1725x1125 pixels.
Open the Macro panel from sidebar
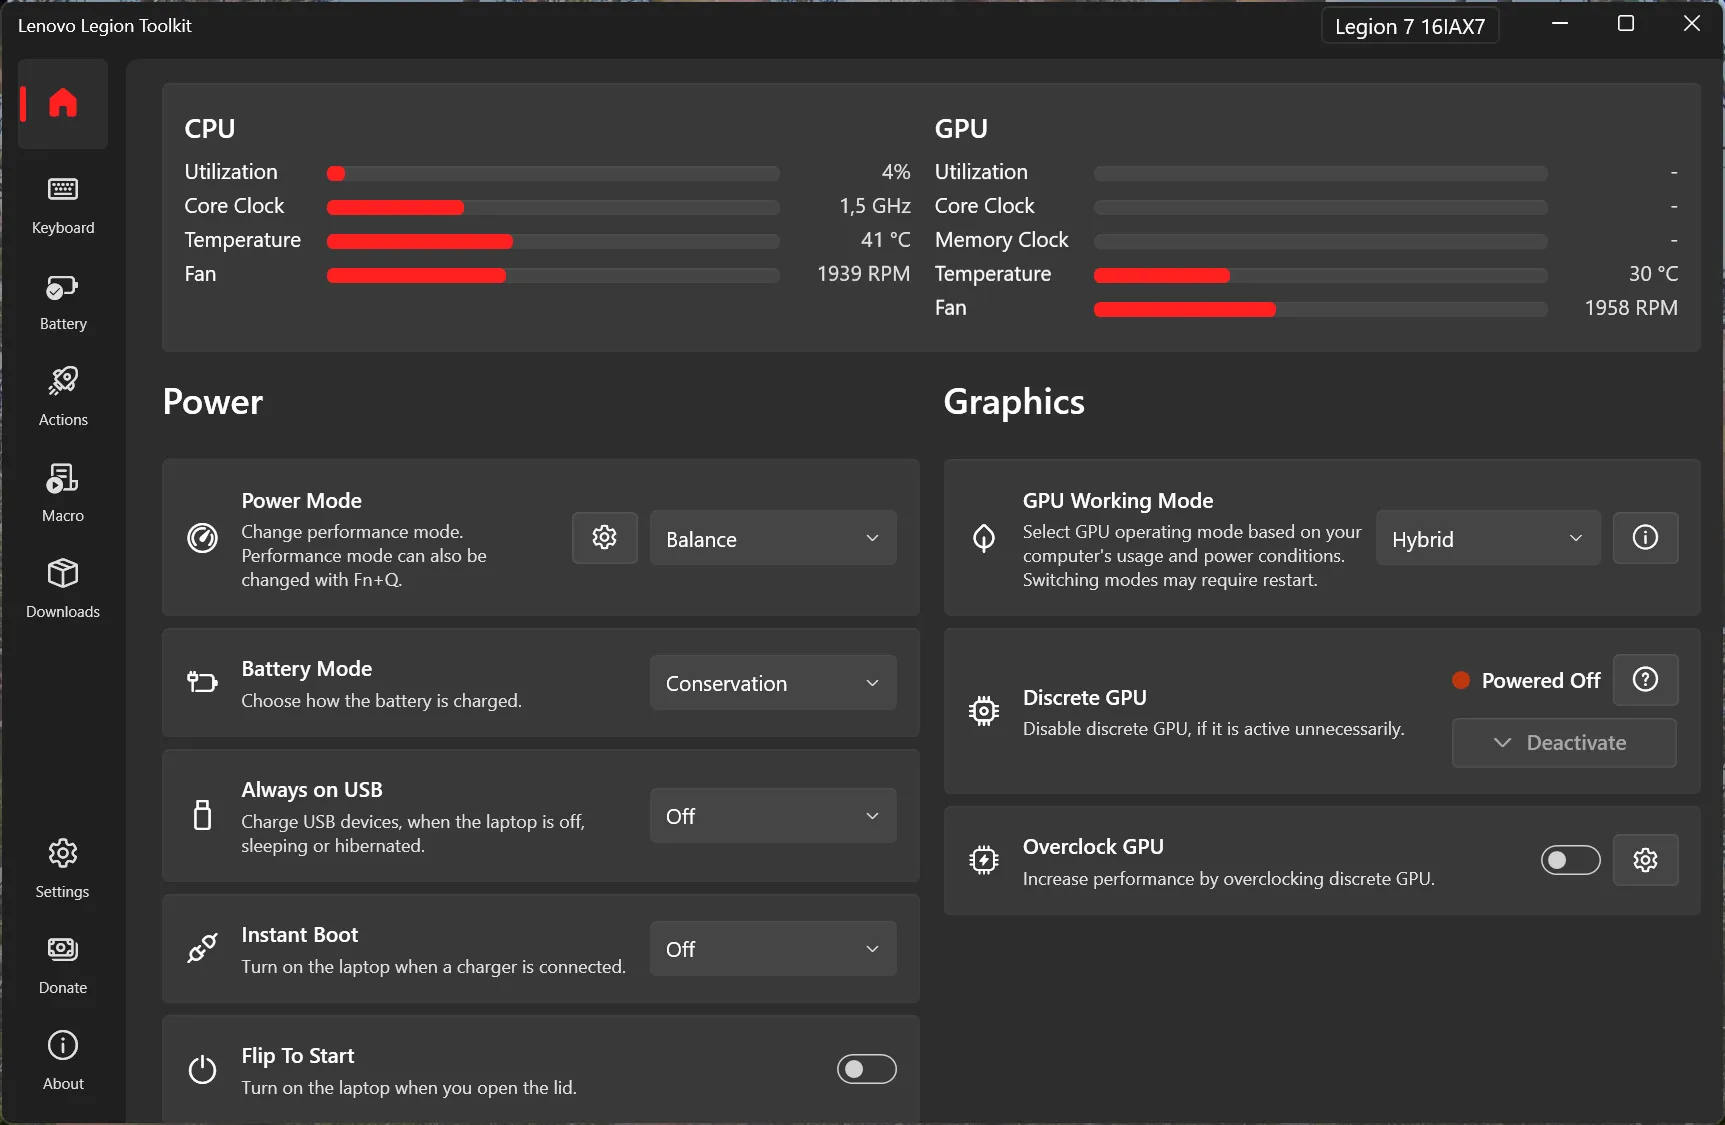pos(62,491)
